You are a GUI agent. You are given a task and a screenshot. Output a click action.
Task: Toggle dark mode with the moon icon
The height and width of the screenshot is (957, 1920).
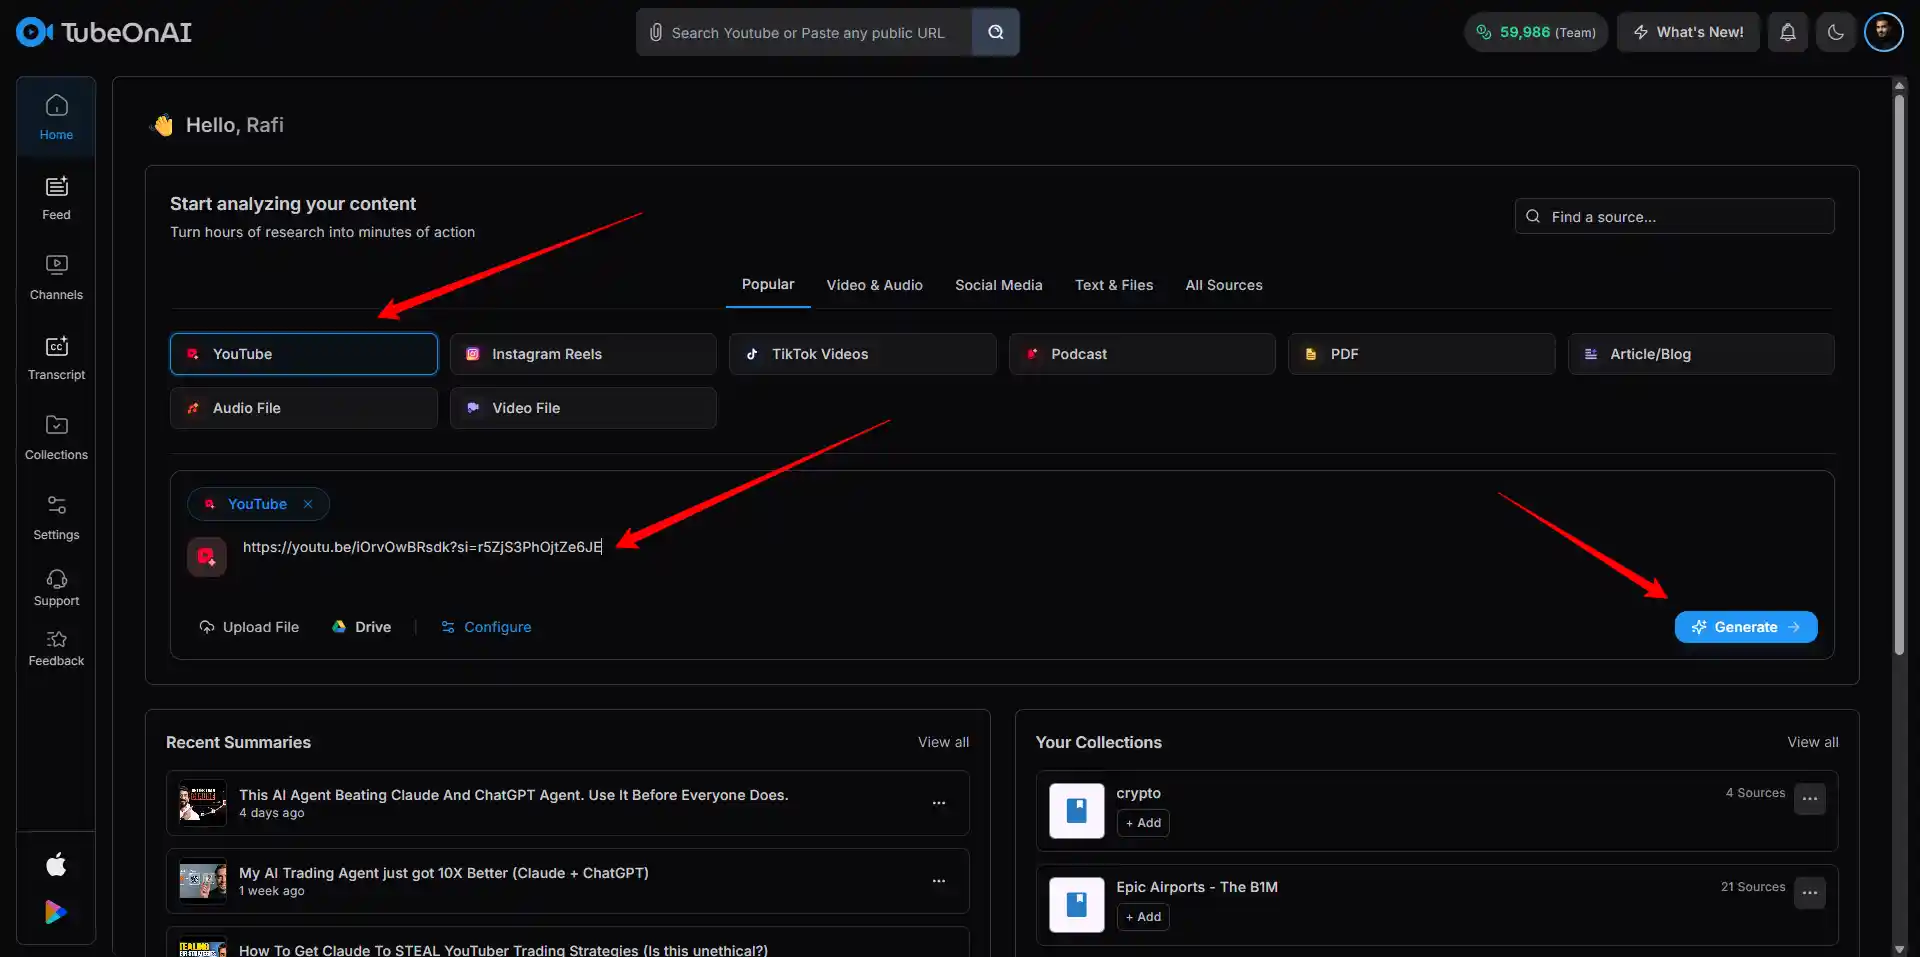coord(1836,32)
